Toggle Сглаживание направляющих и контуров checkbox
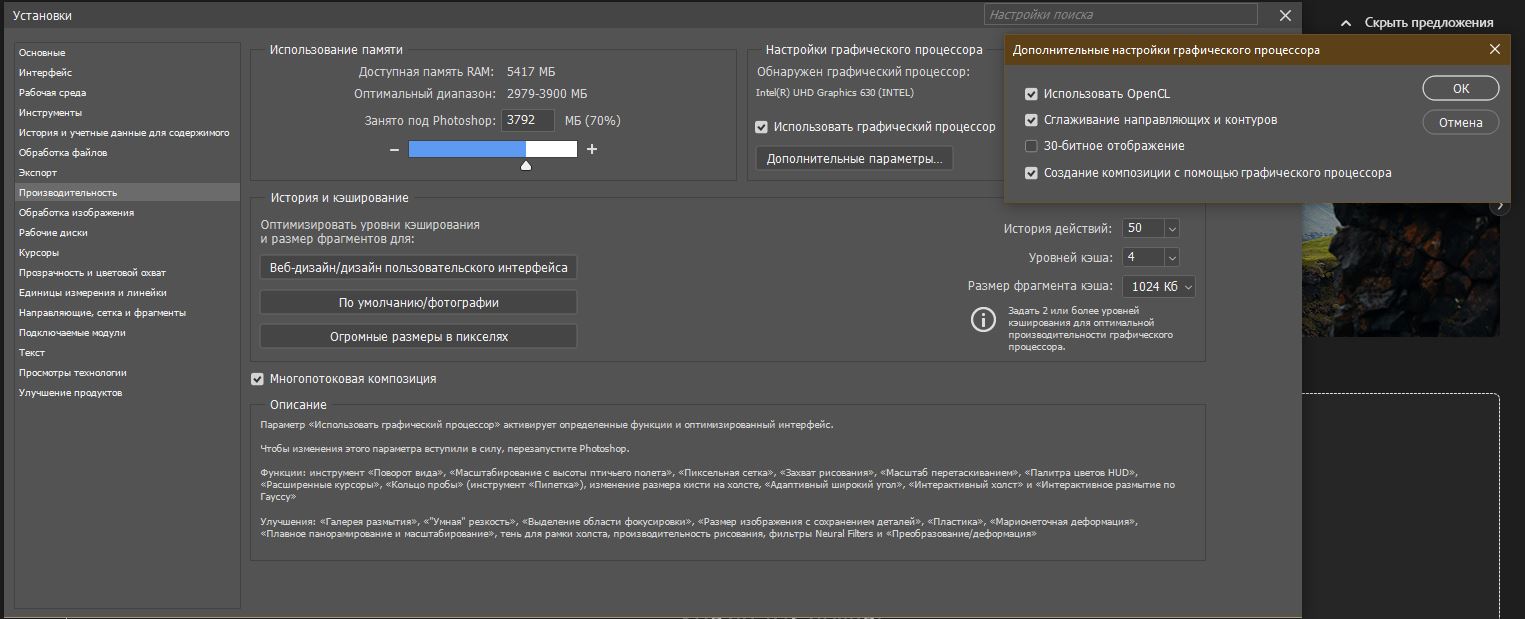The image size is (1525, 619). (1031, 120)
